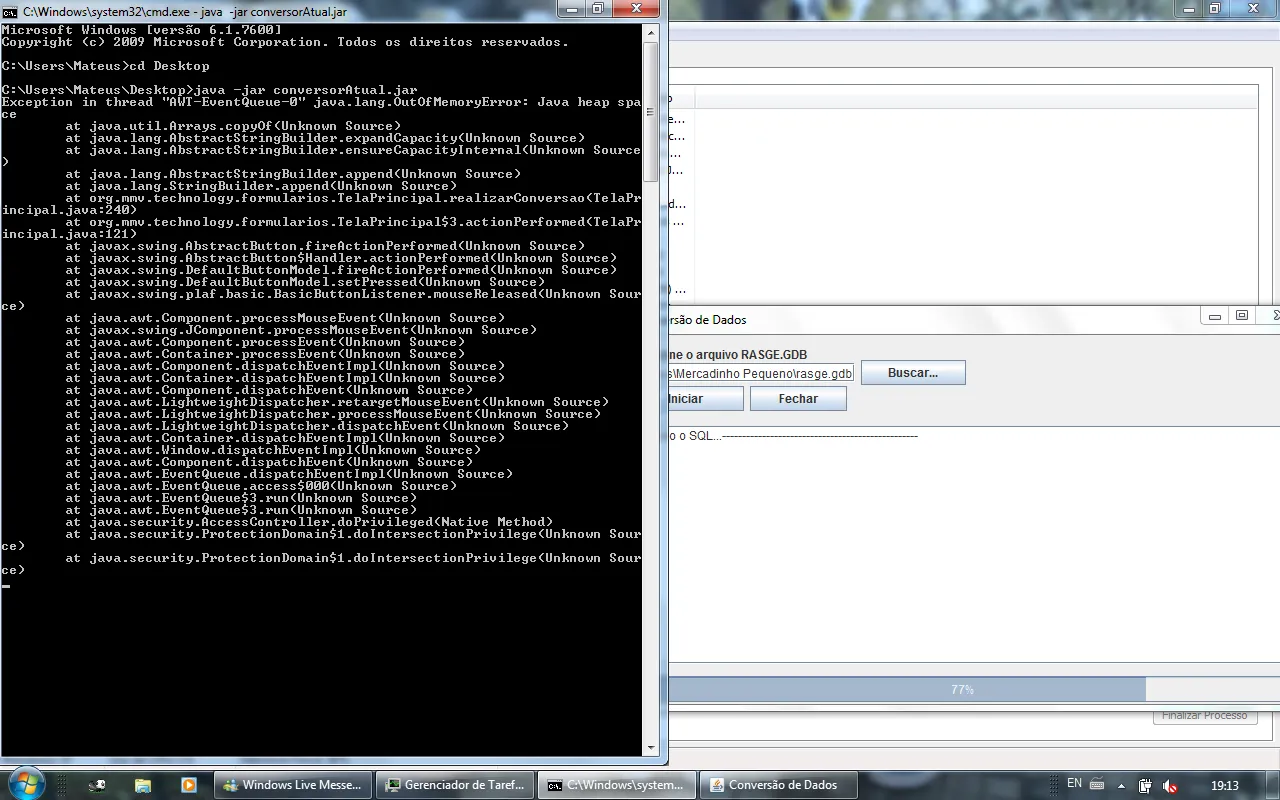This screenshot has width=1280, height=800.
Task: Click the Buscar... button
Action: 913,373
